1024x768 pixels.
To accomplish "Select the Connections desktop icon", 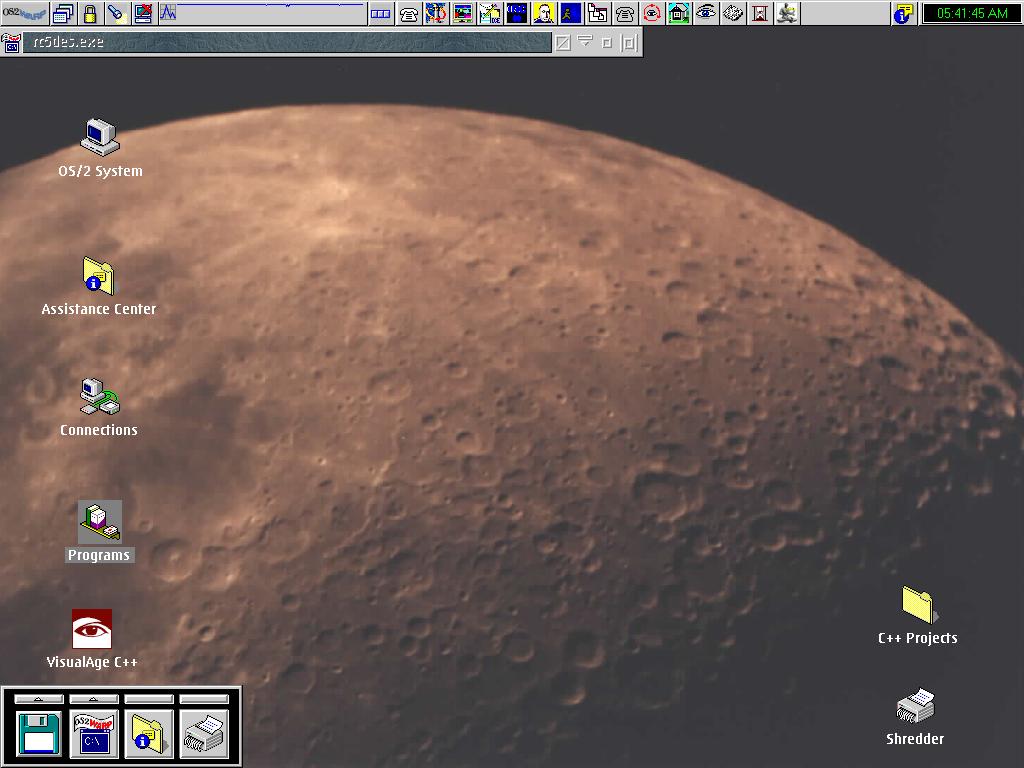I will pos(99,396).
